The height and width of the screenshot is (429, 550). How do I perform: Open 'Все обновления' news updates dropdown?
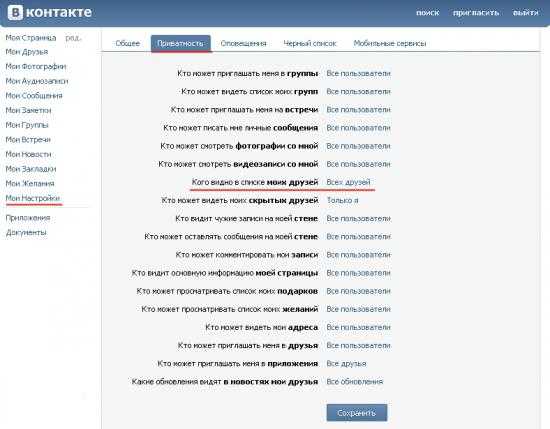[354, 382]
